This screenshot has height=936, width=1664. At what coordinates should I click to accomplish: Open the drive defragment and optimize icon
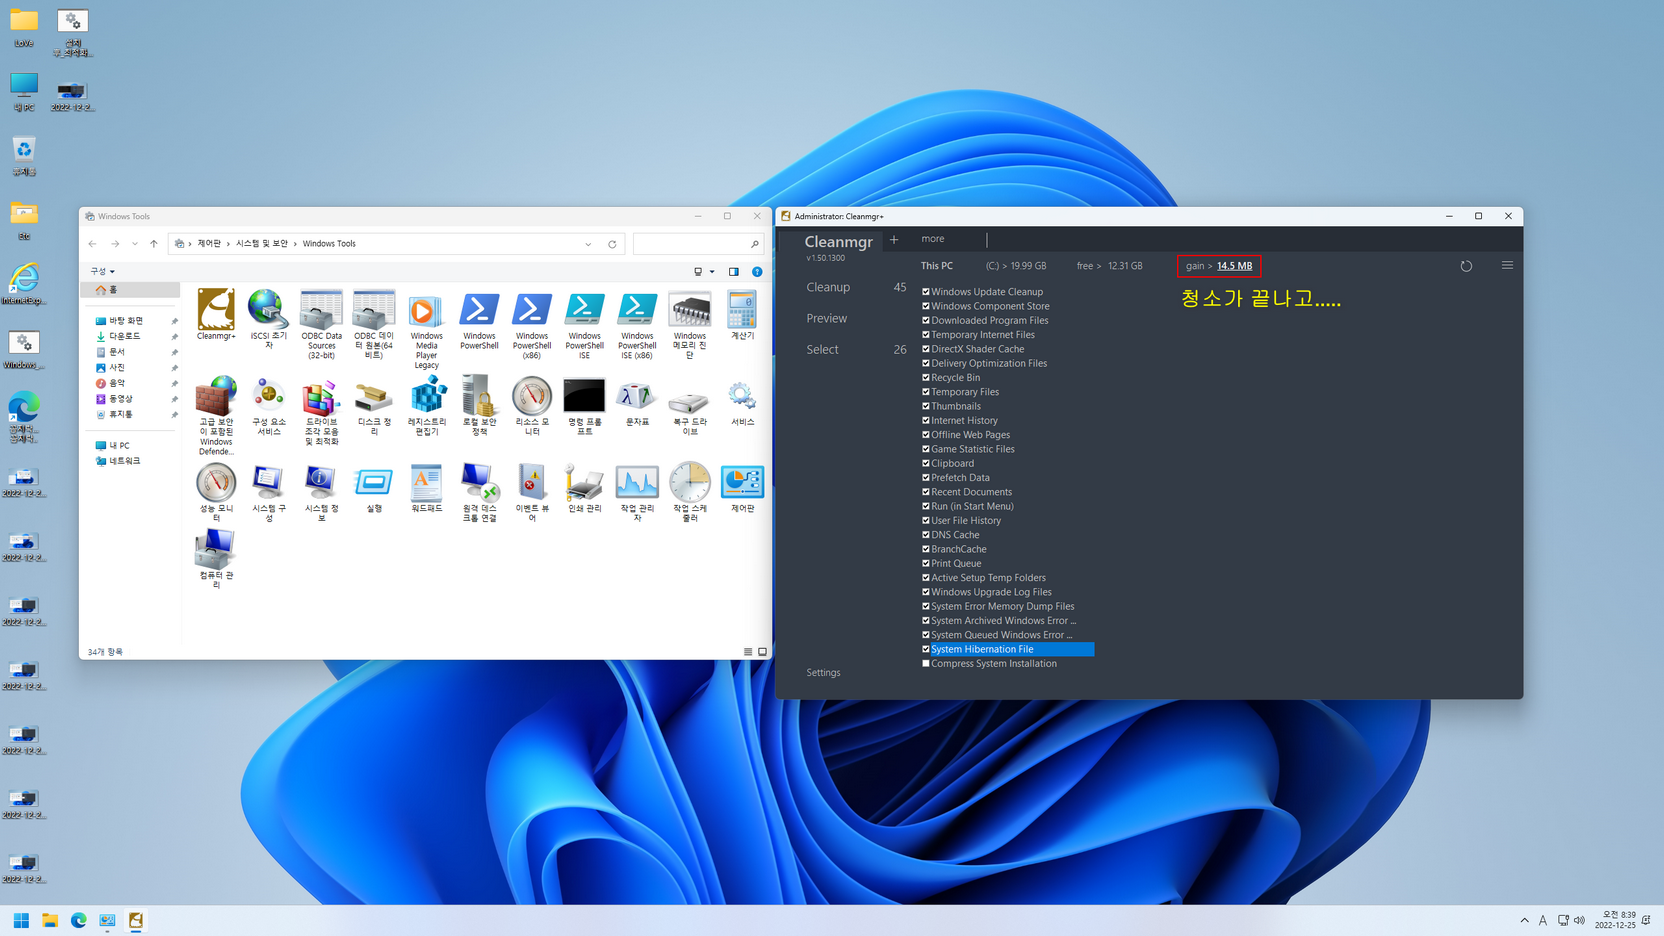click(x=321, y=411)
